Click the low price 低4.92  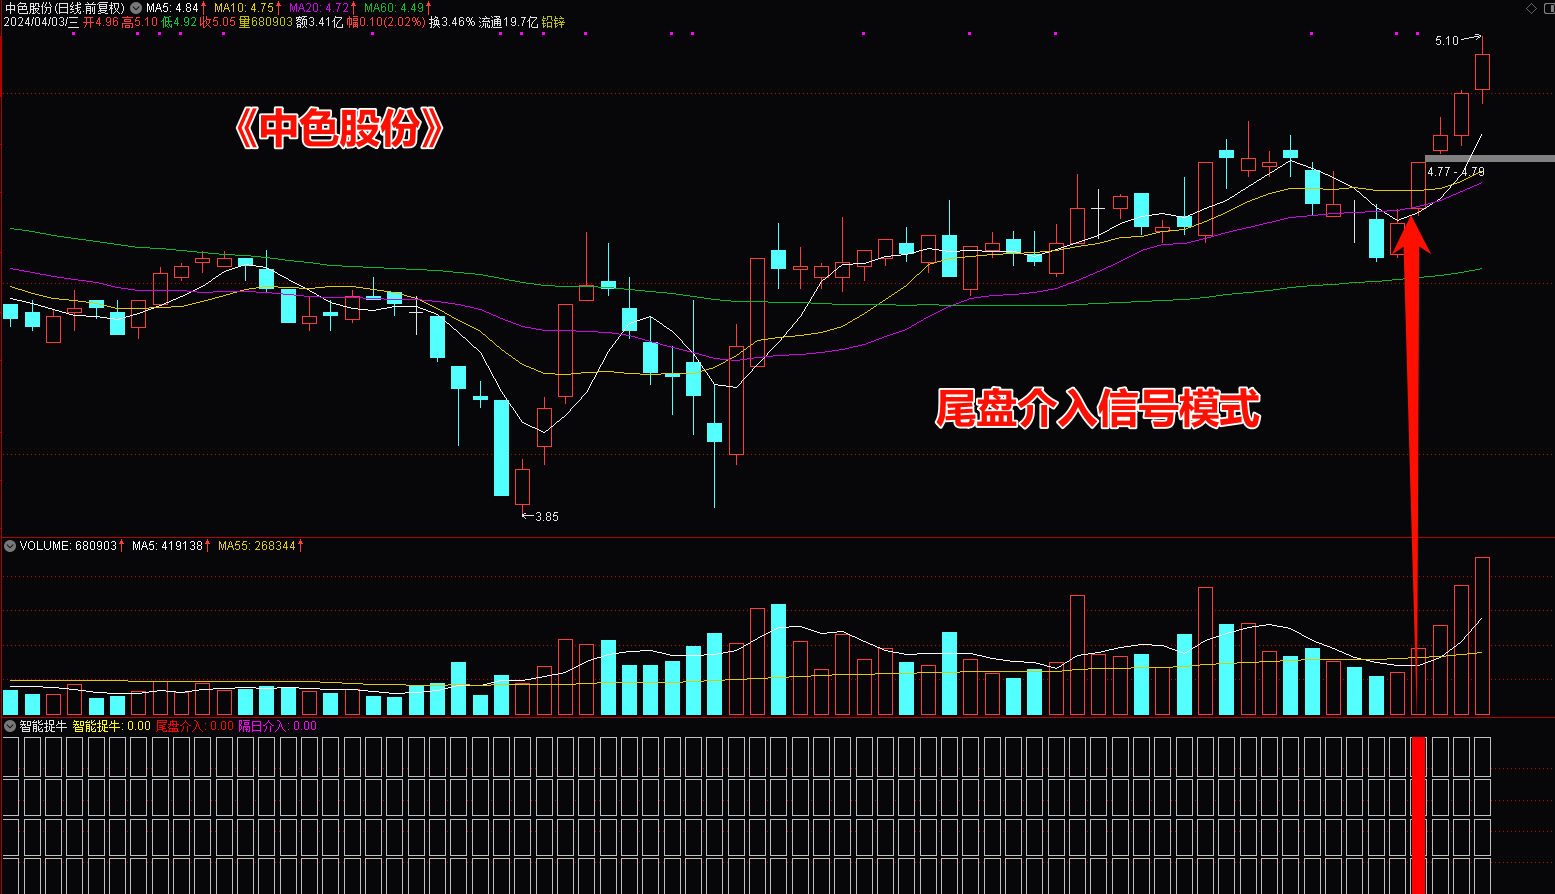click(x=179, y=22)
